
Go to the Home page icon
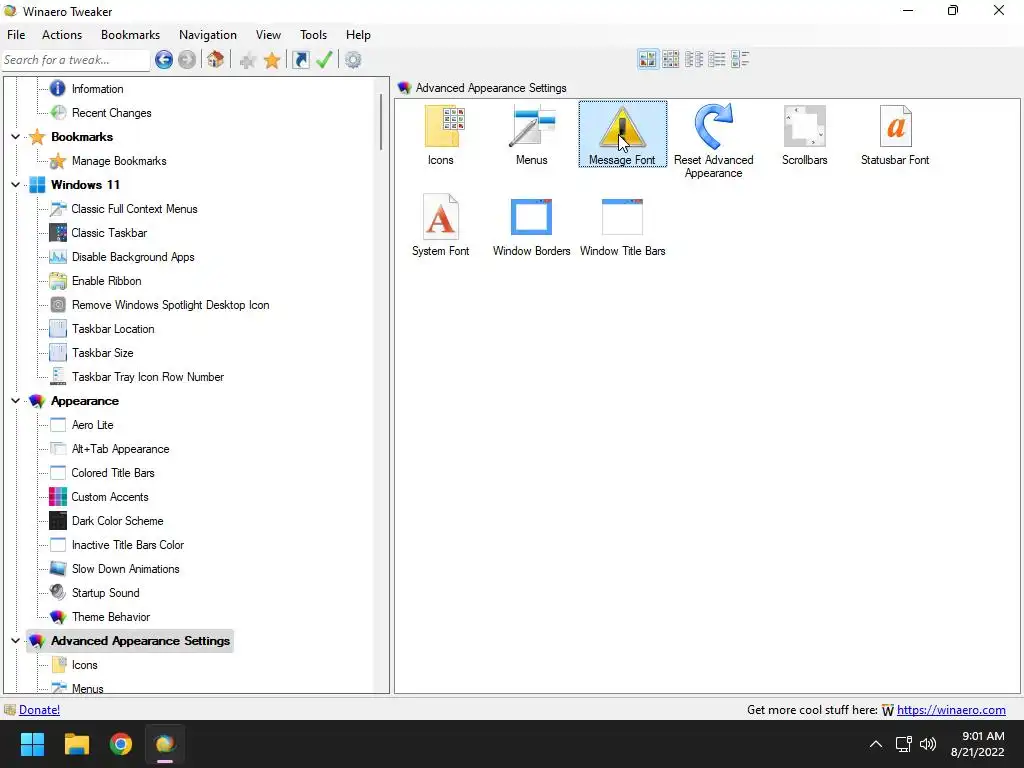216,60
